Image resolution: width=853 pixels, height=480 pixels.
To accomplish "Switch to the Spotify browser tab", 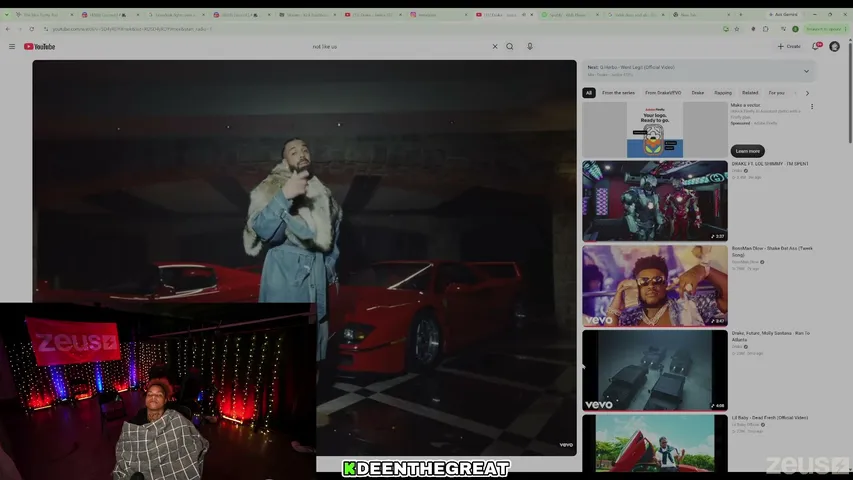I will (569, 15).
